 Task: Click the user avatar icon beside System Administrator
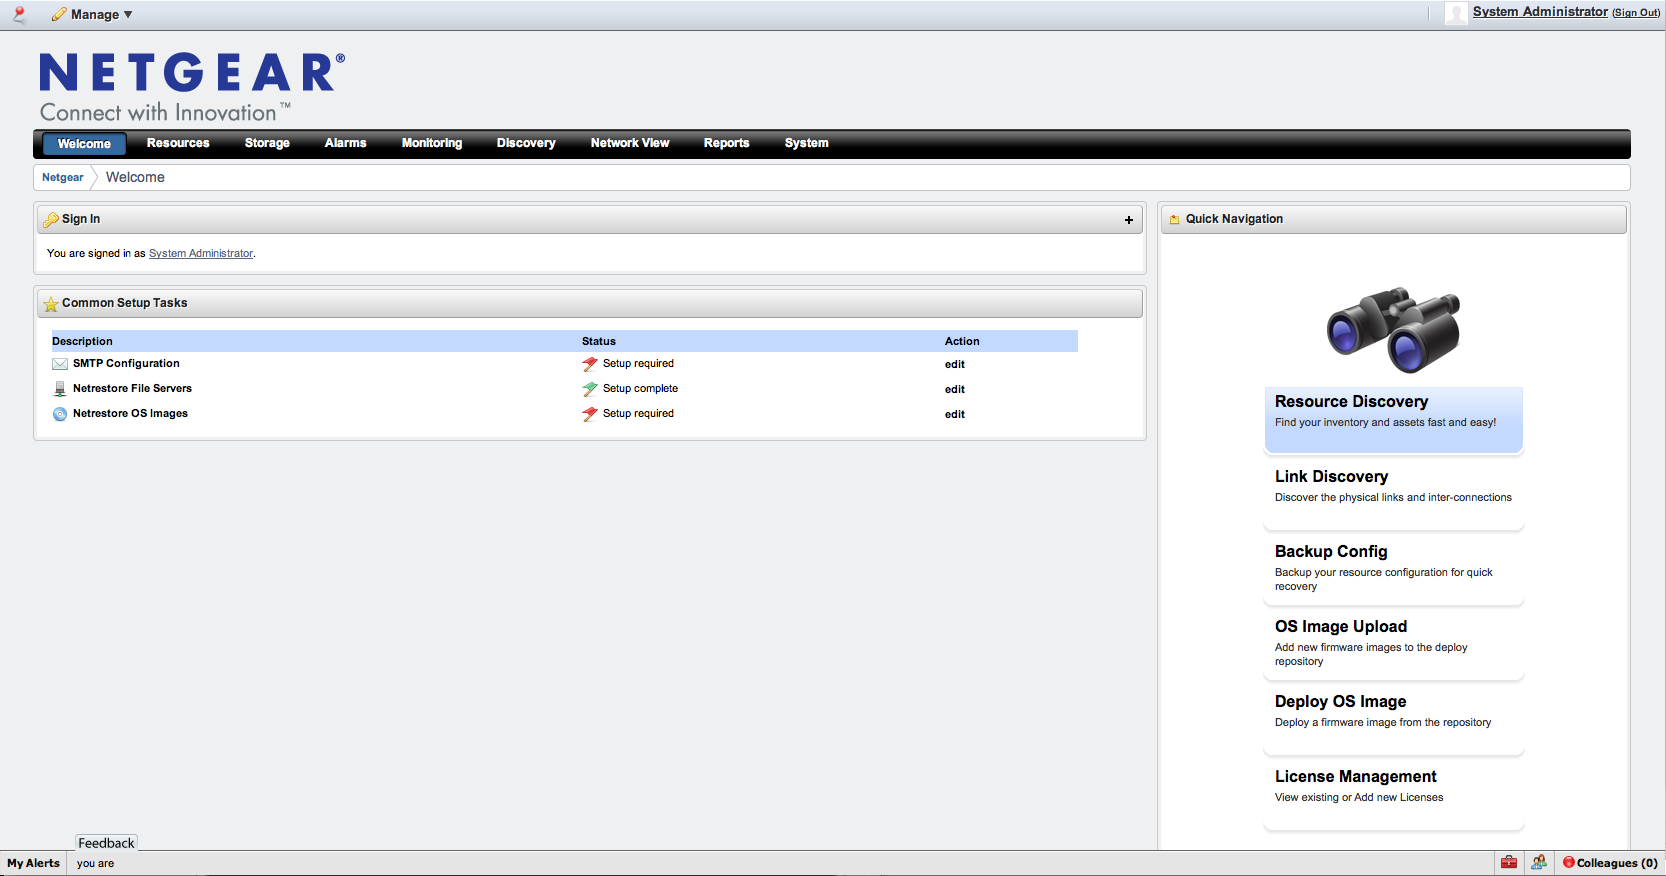pos(1456,13)
